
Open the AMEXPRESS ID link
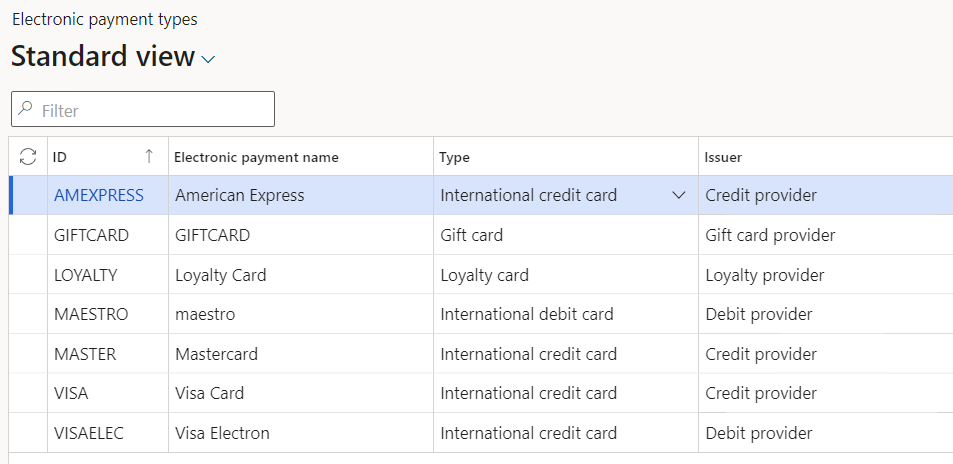pyautogui.click(x=98, y=195)
